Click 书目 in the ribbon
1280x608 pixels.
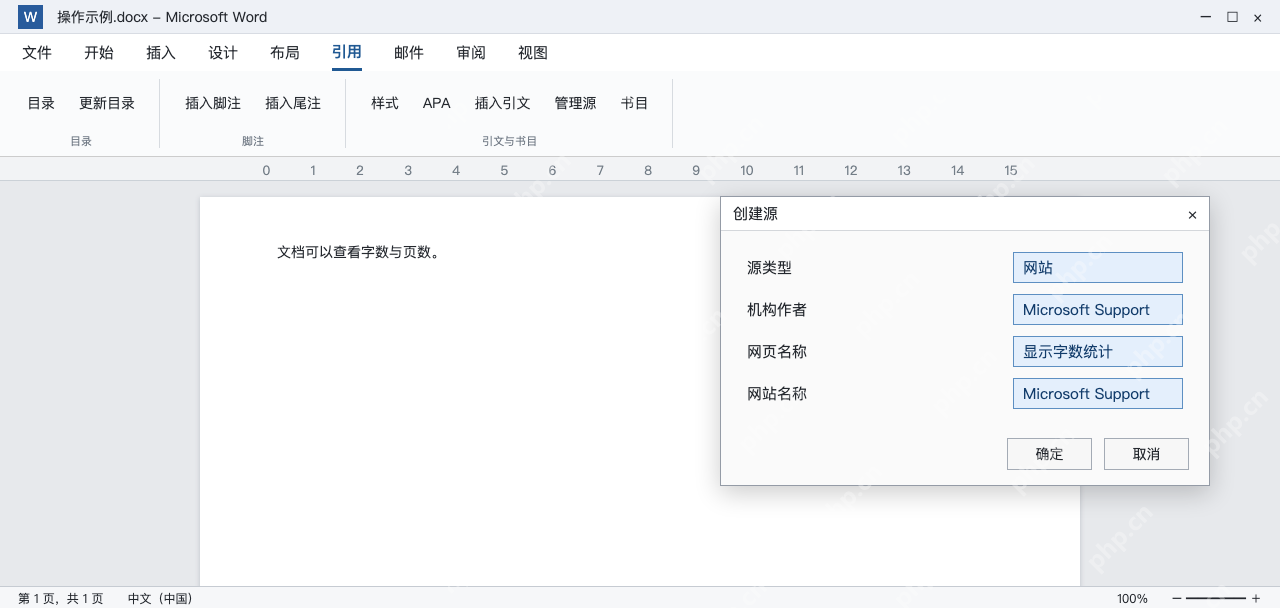point(635,103)
